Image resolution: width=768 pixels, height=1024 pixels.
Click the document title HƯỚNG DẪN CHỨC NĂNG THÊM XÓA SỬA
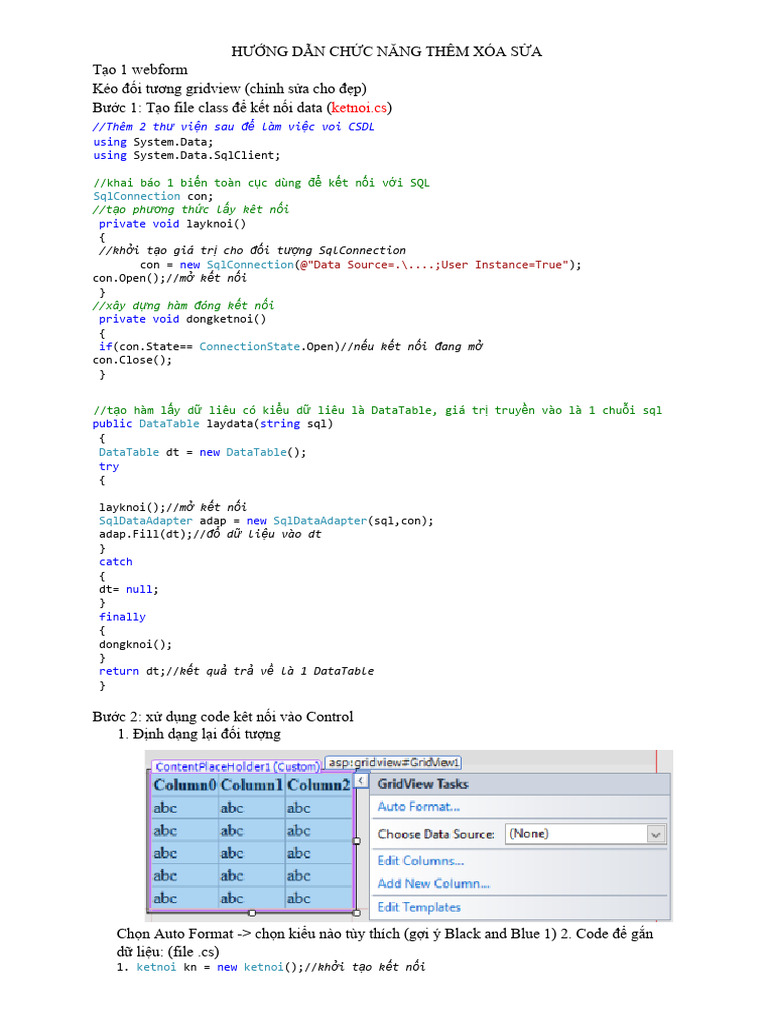click(387, 51)
